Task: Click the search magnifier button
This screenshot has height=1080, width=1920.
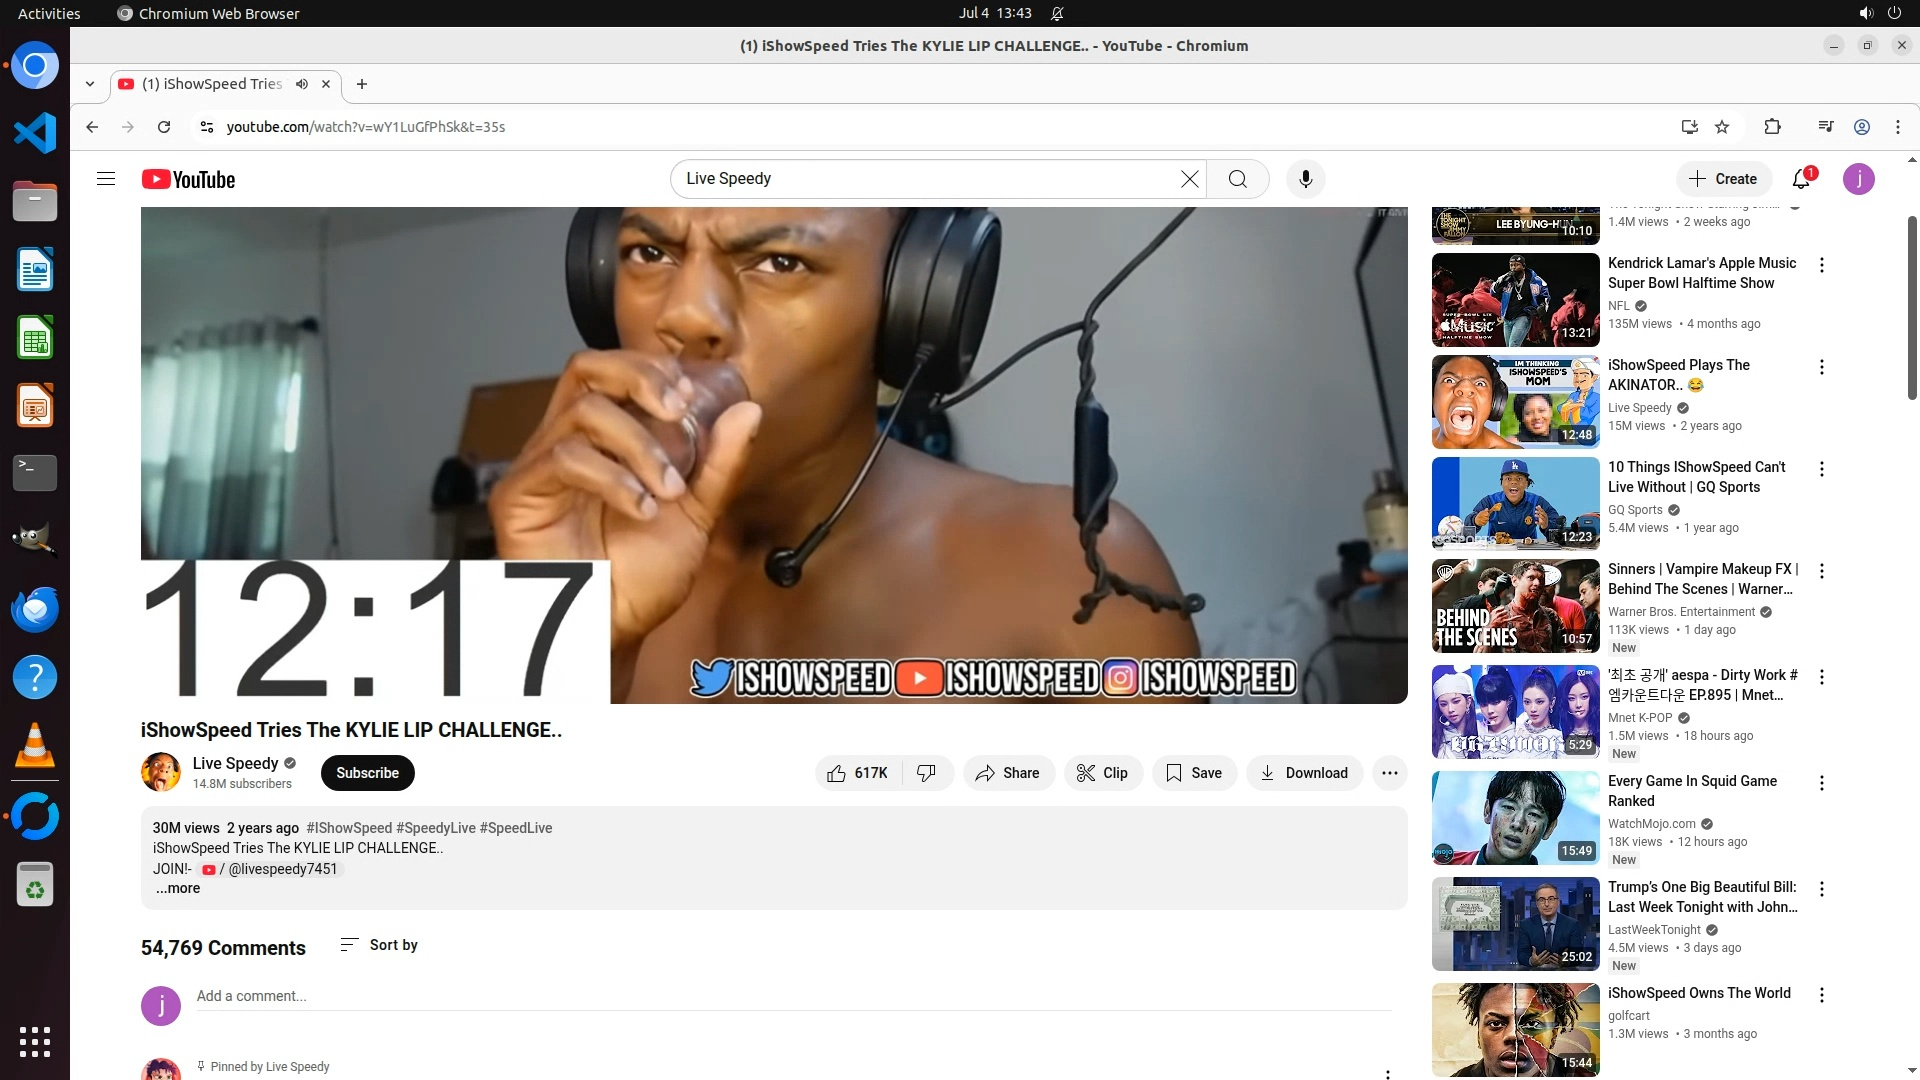Action: coord(1237,179)
